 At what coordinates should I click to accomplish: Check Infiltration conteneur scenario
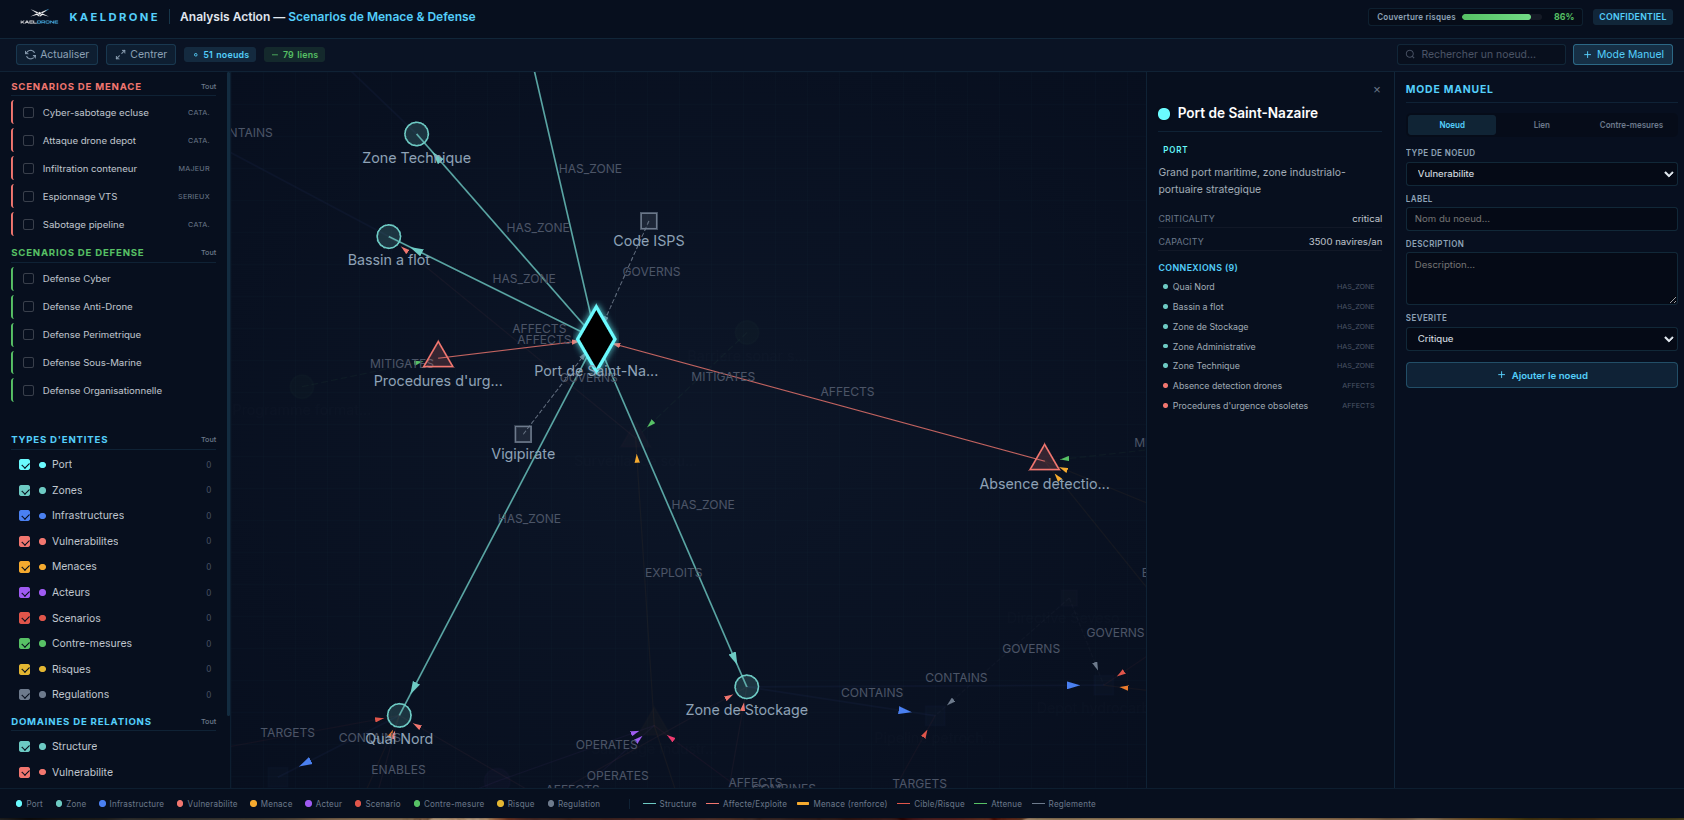[x=29, y=169]
